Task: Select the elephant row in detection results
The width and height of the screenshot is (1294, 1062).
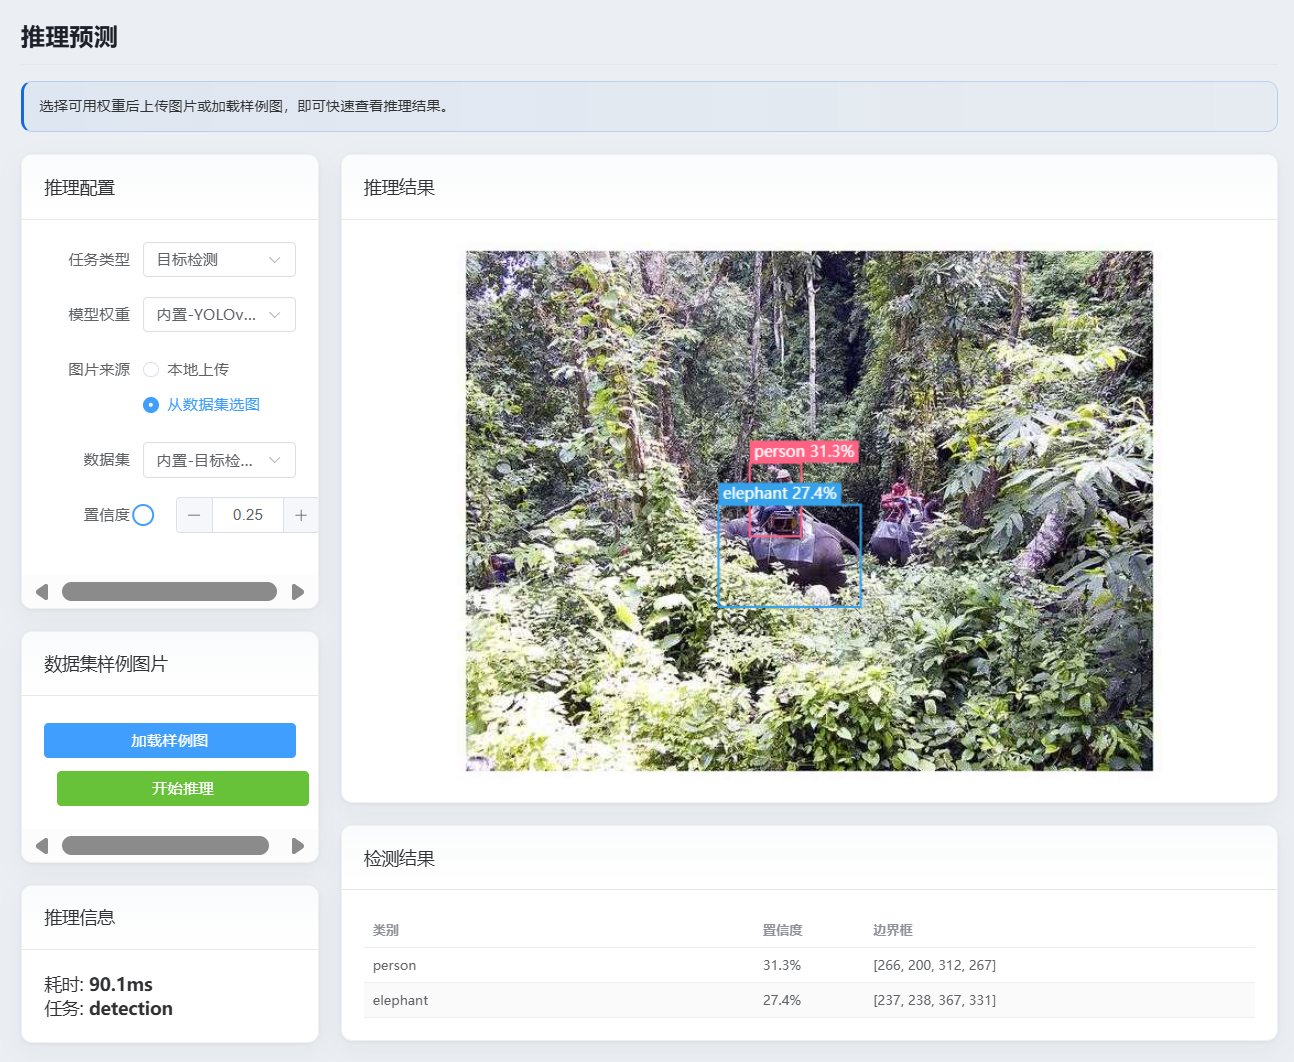Action: [x=808, y=1000]
